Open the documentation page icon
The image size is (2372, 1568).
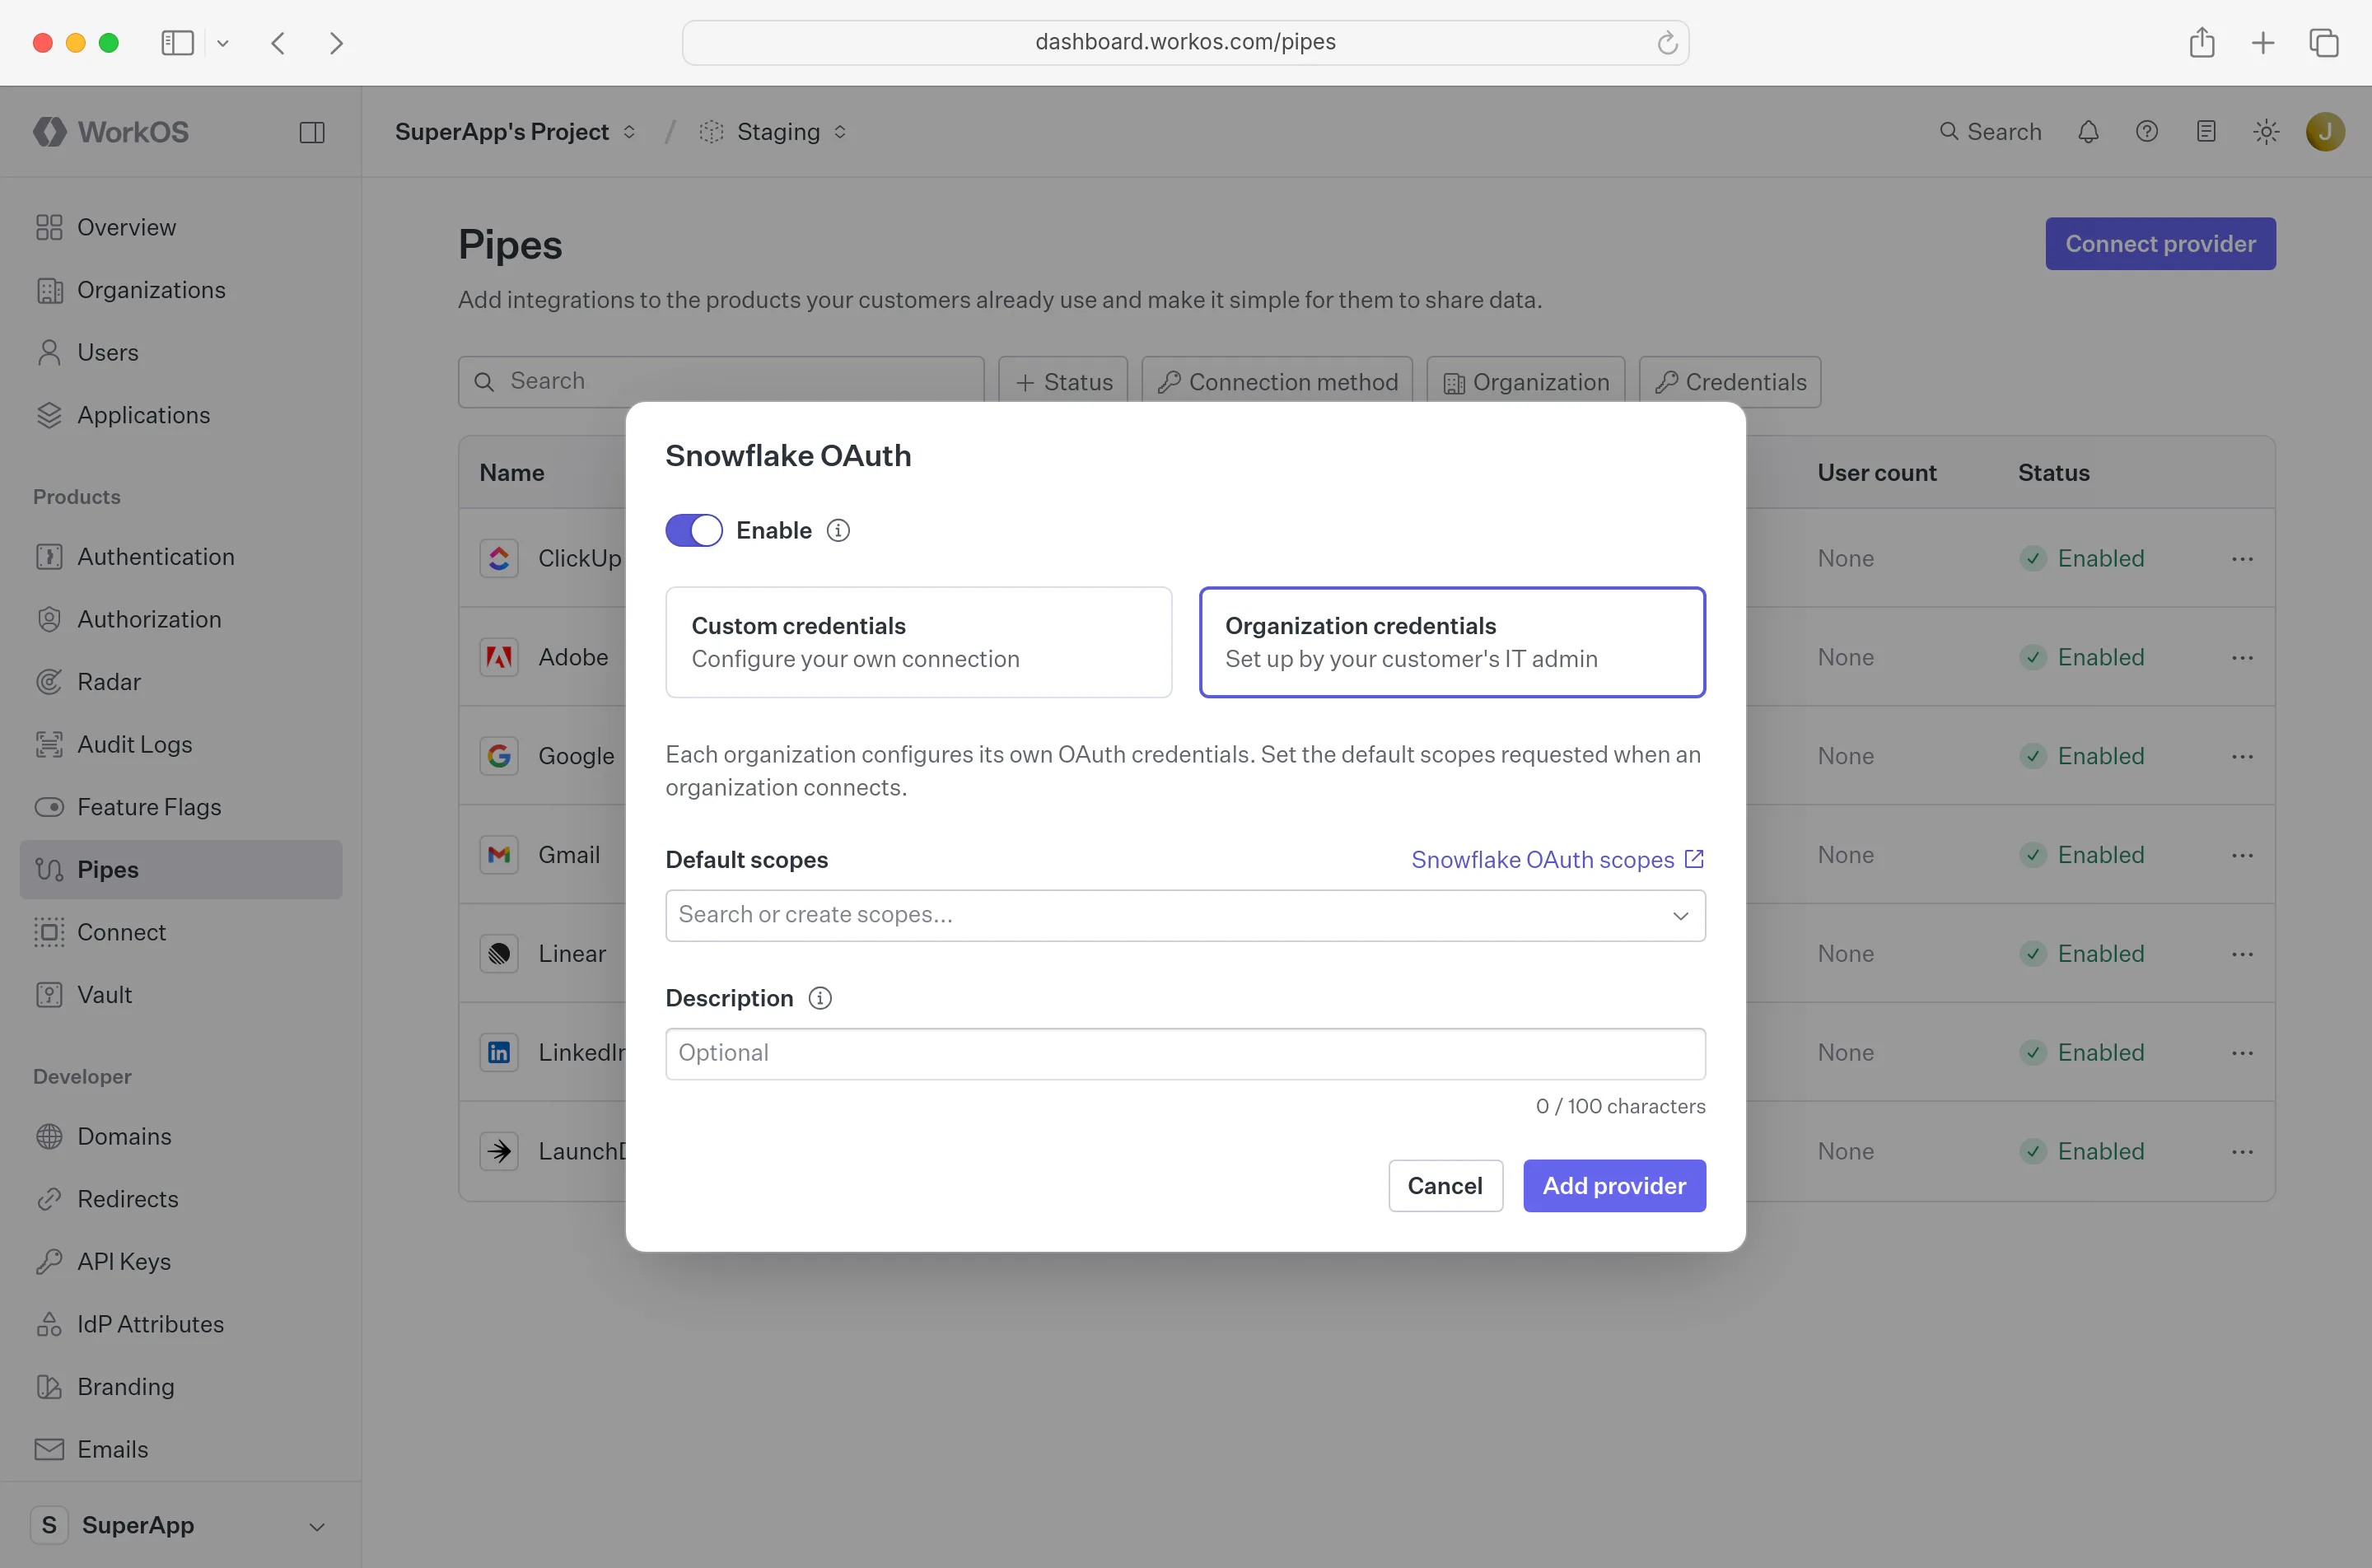click(x=2206, y=132)
